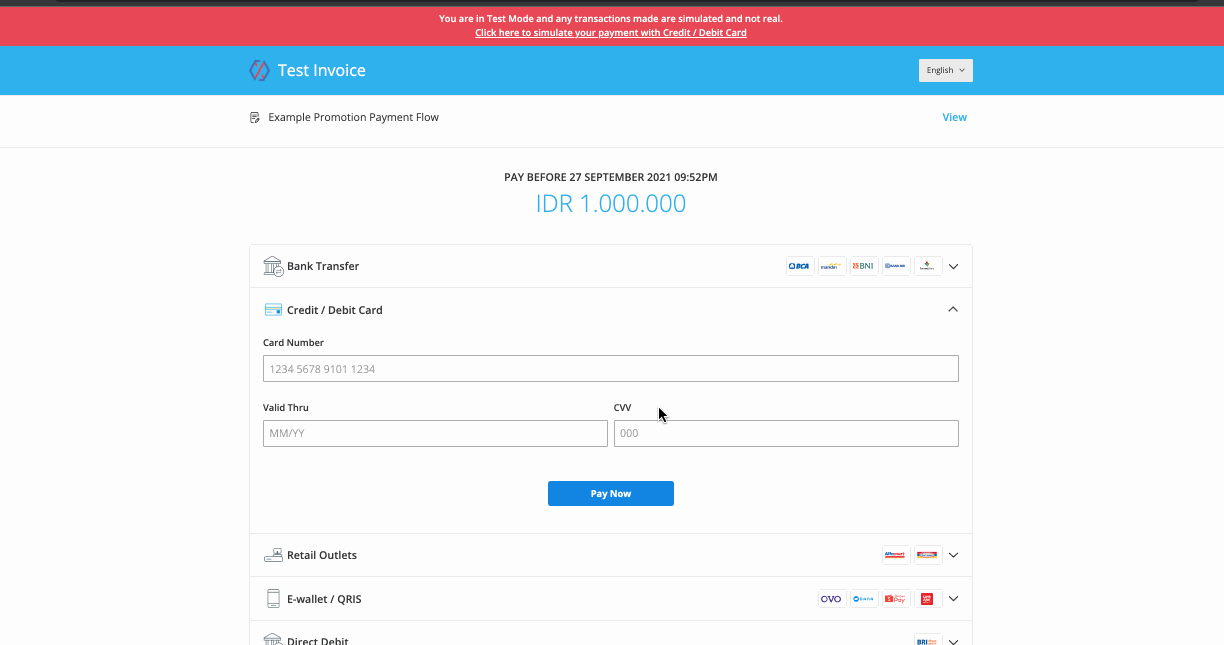This screenshot has width=1224, height=645.
Task: Select the ShopeePay logo
Action: [895, 599]
